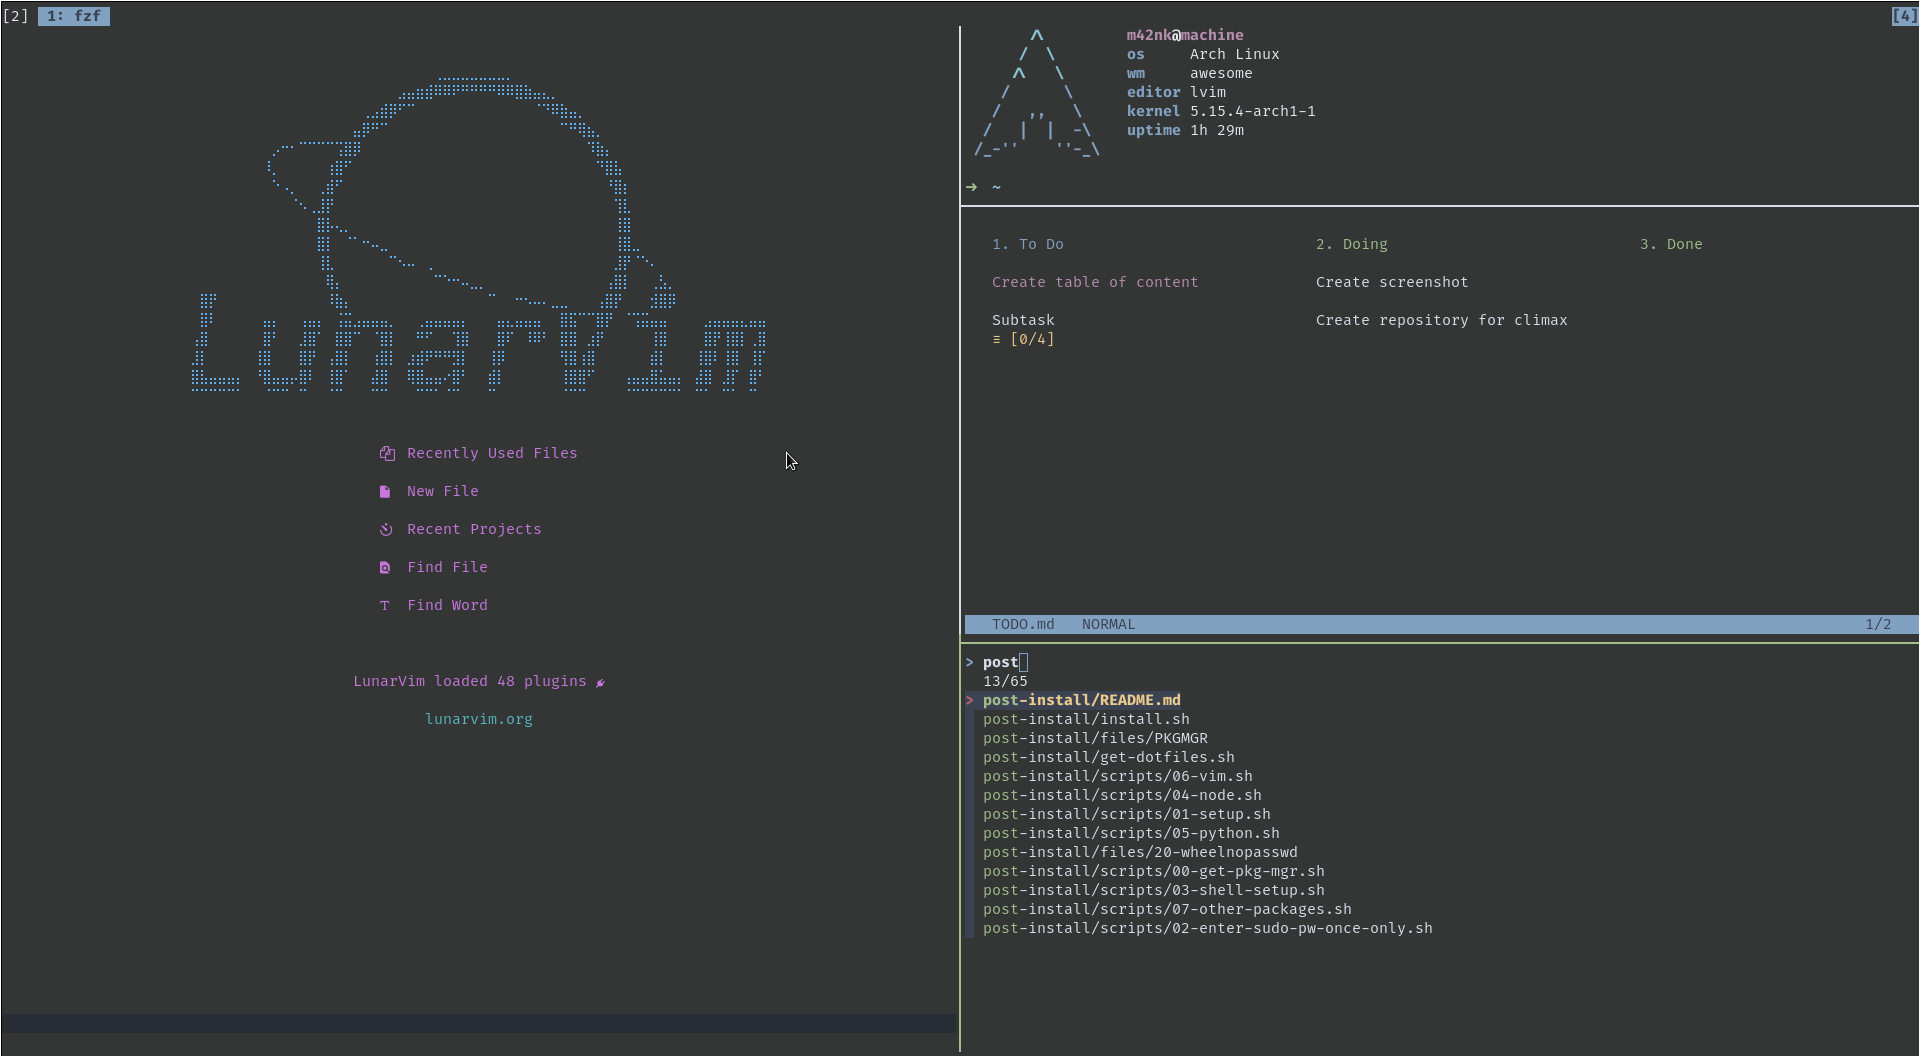Select the '3. Done' column heading
This screenshot has width=1922, height=1059.
tap(1670, 245)
